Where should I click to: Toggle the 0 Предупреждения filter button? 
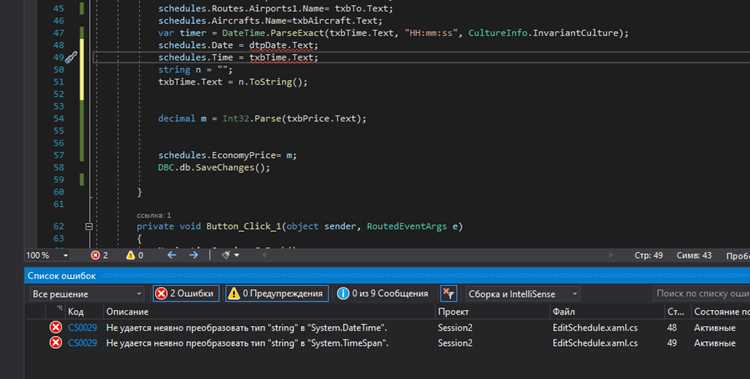(x=277, y=294)
